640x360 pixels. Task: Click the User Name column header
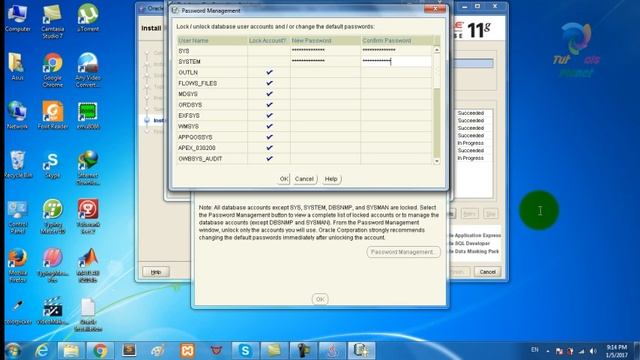pyautogui.click(x=212, y=40)
